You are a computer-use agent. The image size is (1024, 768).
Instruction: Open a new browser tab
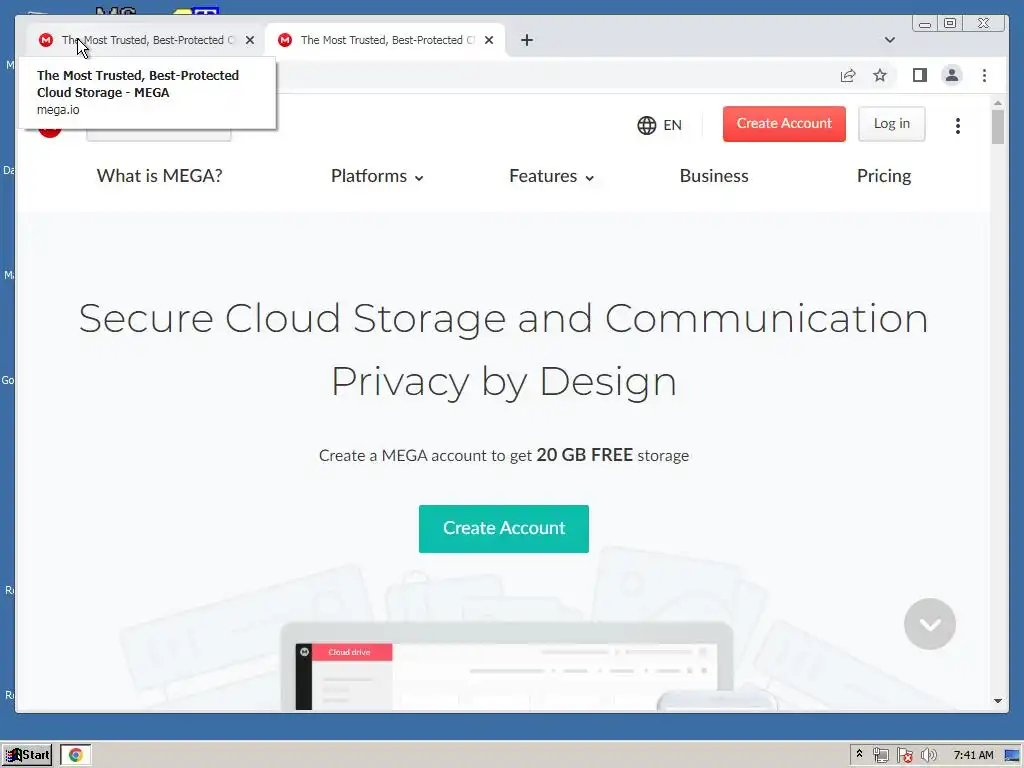pos(526,40)
